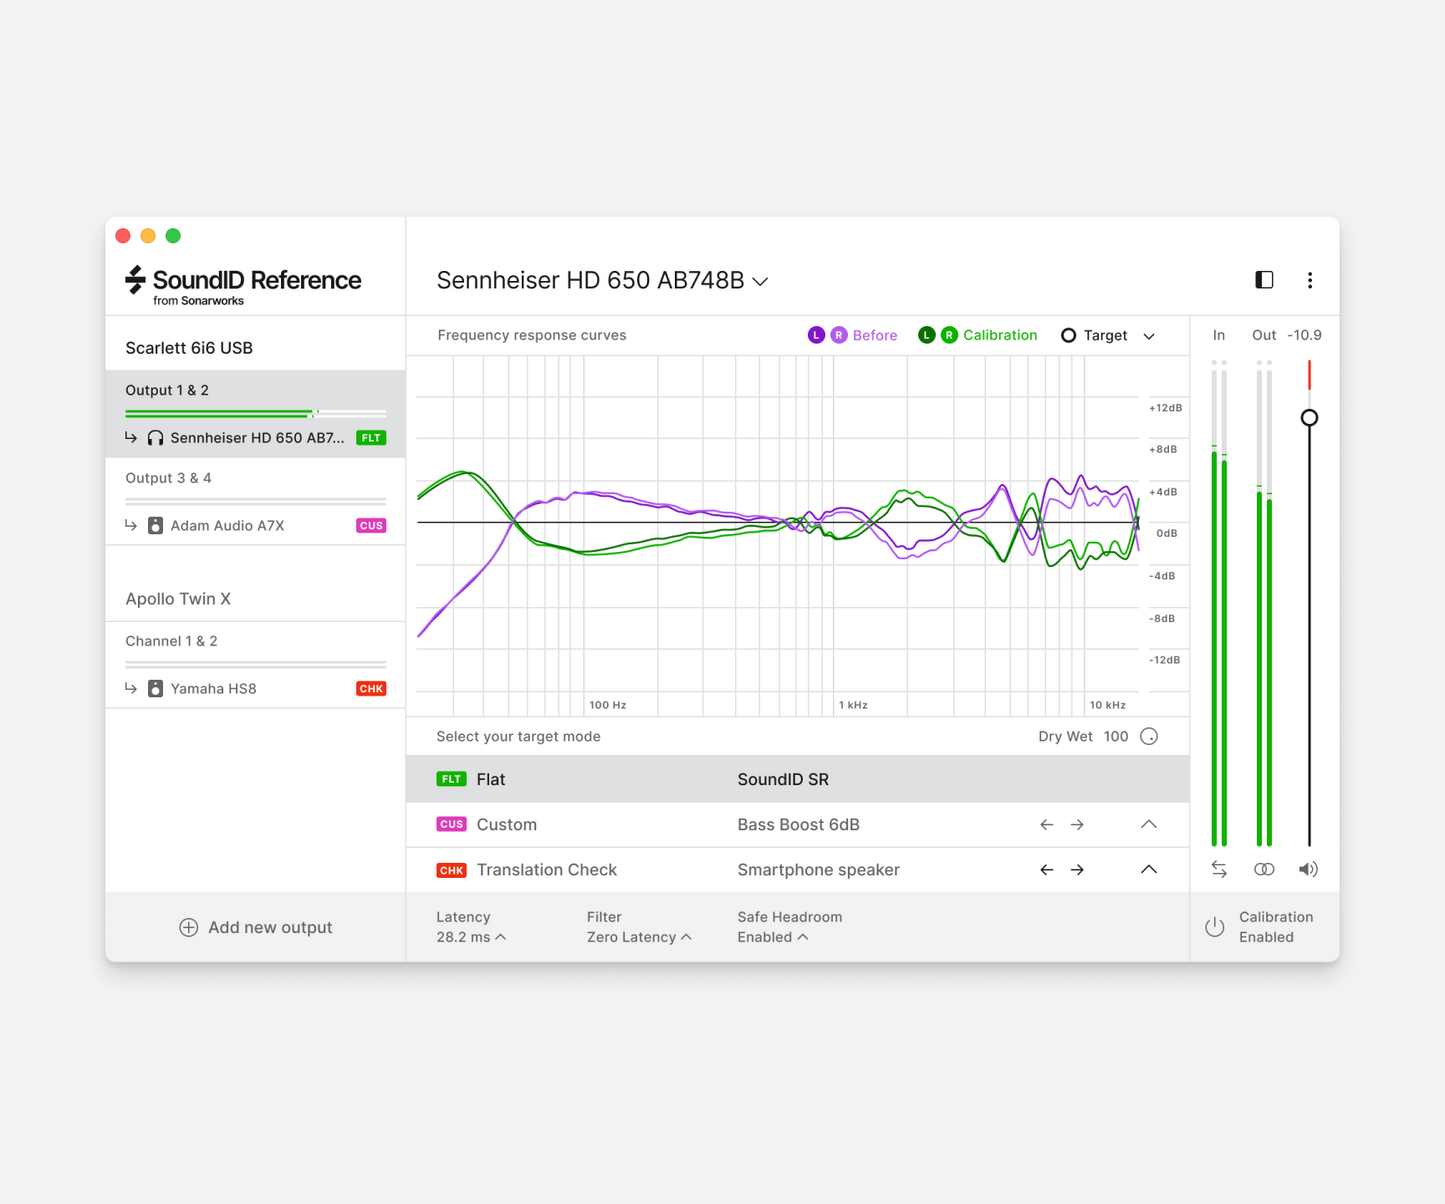Select the Translation Check mode row
The height and width of the screenshot is (1204, 1445).
pos(798,870)
